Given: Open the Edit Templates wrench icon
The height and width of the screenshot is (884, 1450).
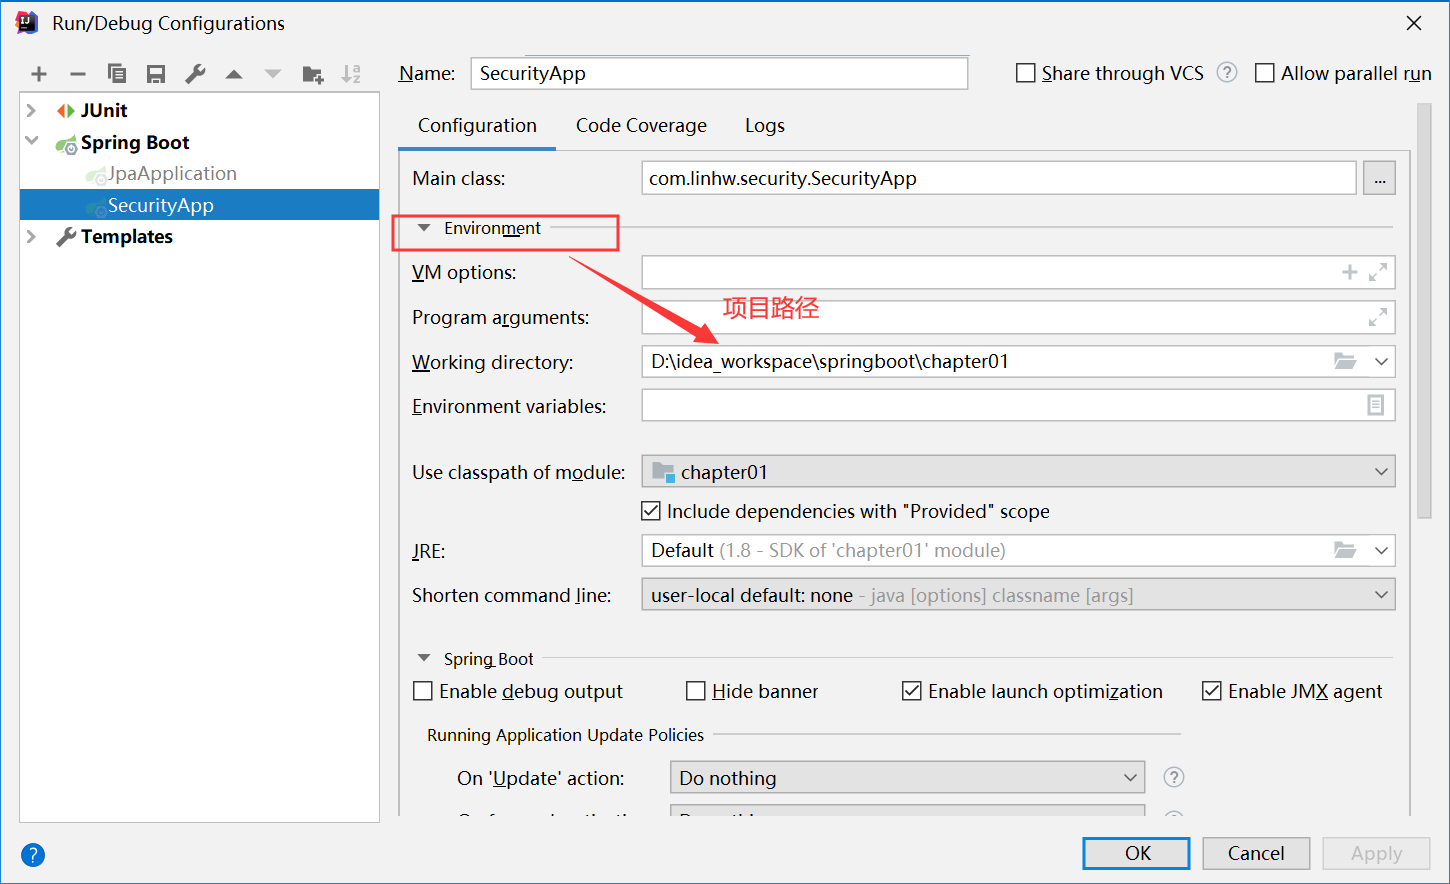Looking at the screenshot, I should 195,74.
